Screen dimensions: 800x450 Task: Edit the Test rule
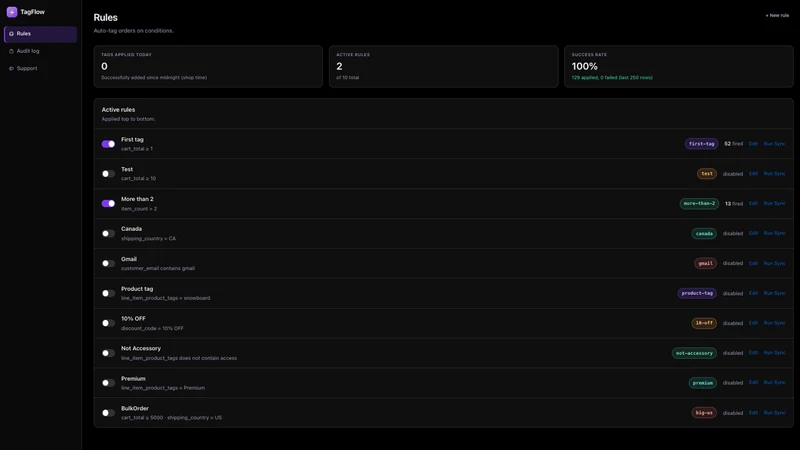[753, 173]
